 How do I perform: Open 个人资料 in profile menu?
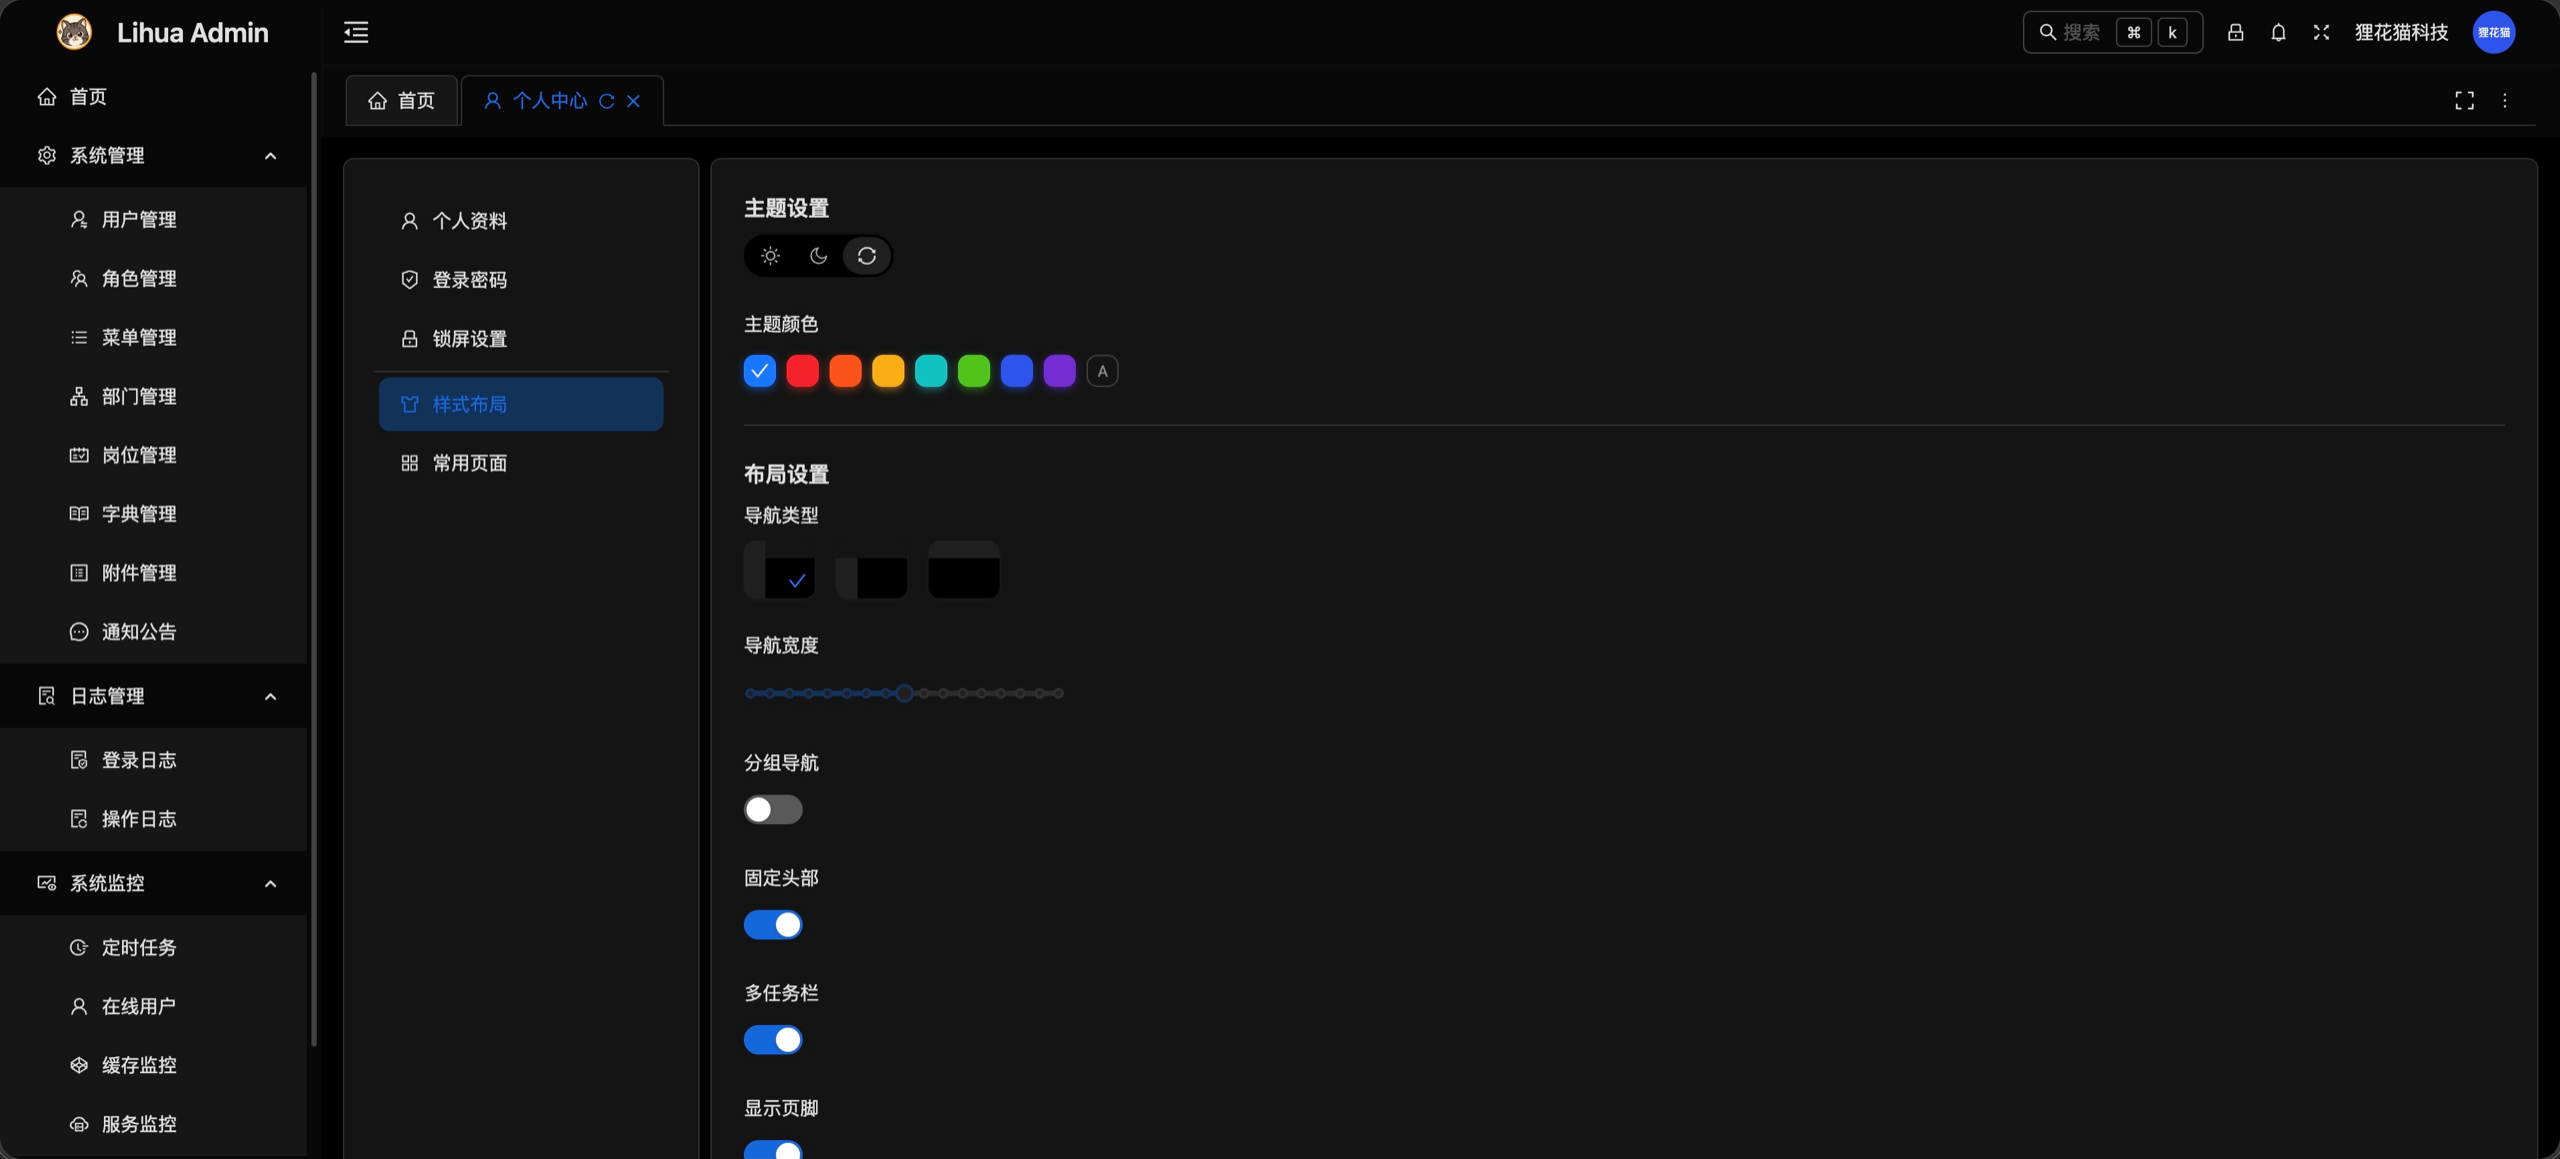521,221
